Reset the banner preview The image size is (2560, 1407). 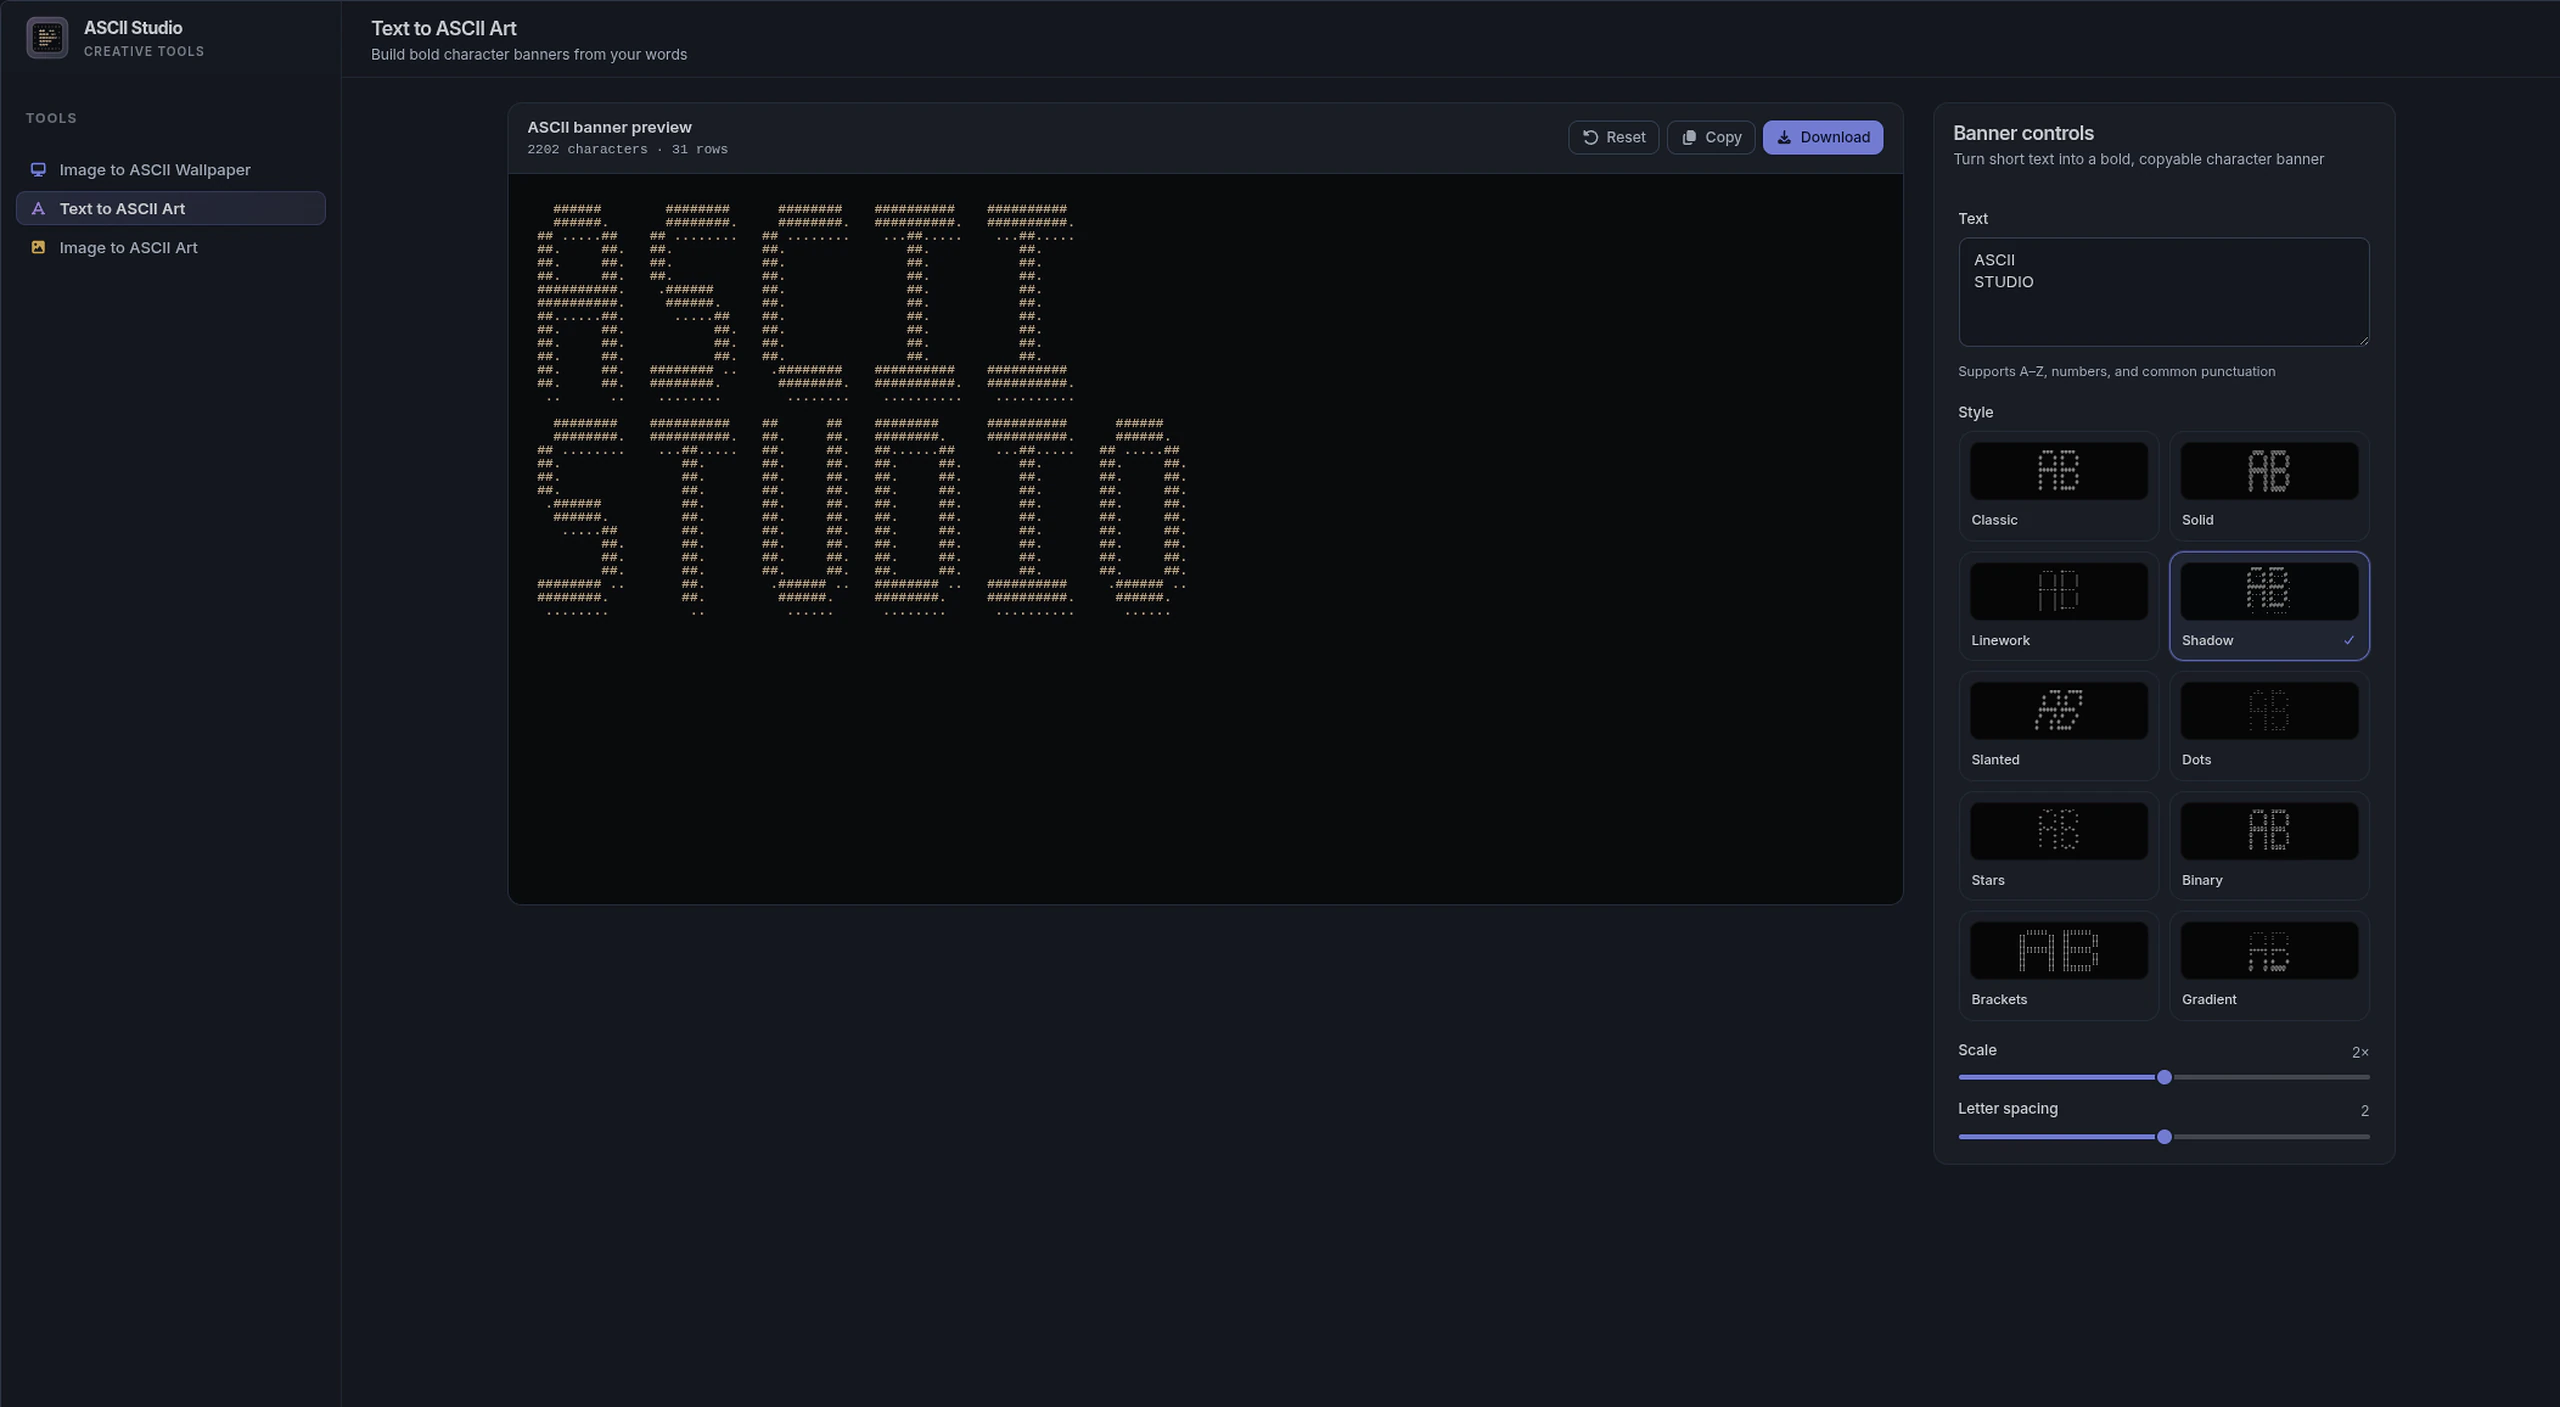coord(1613,137)
